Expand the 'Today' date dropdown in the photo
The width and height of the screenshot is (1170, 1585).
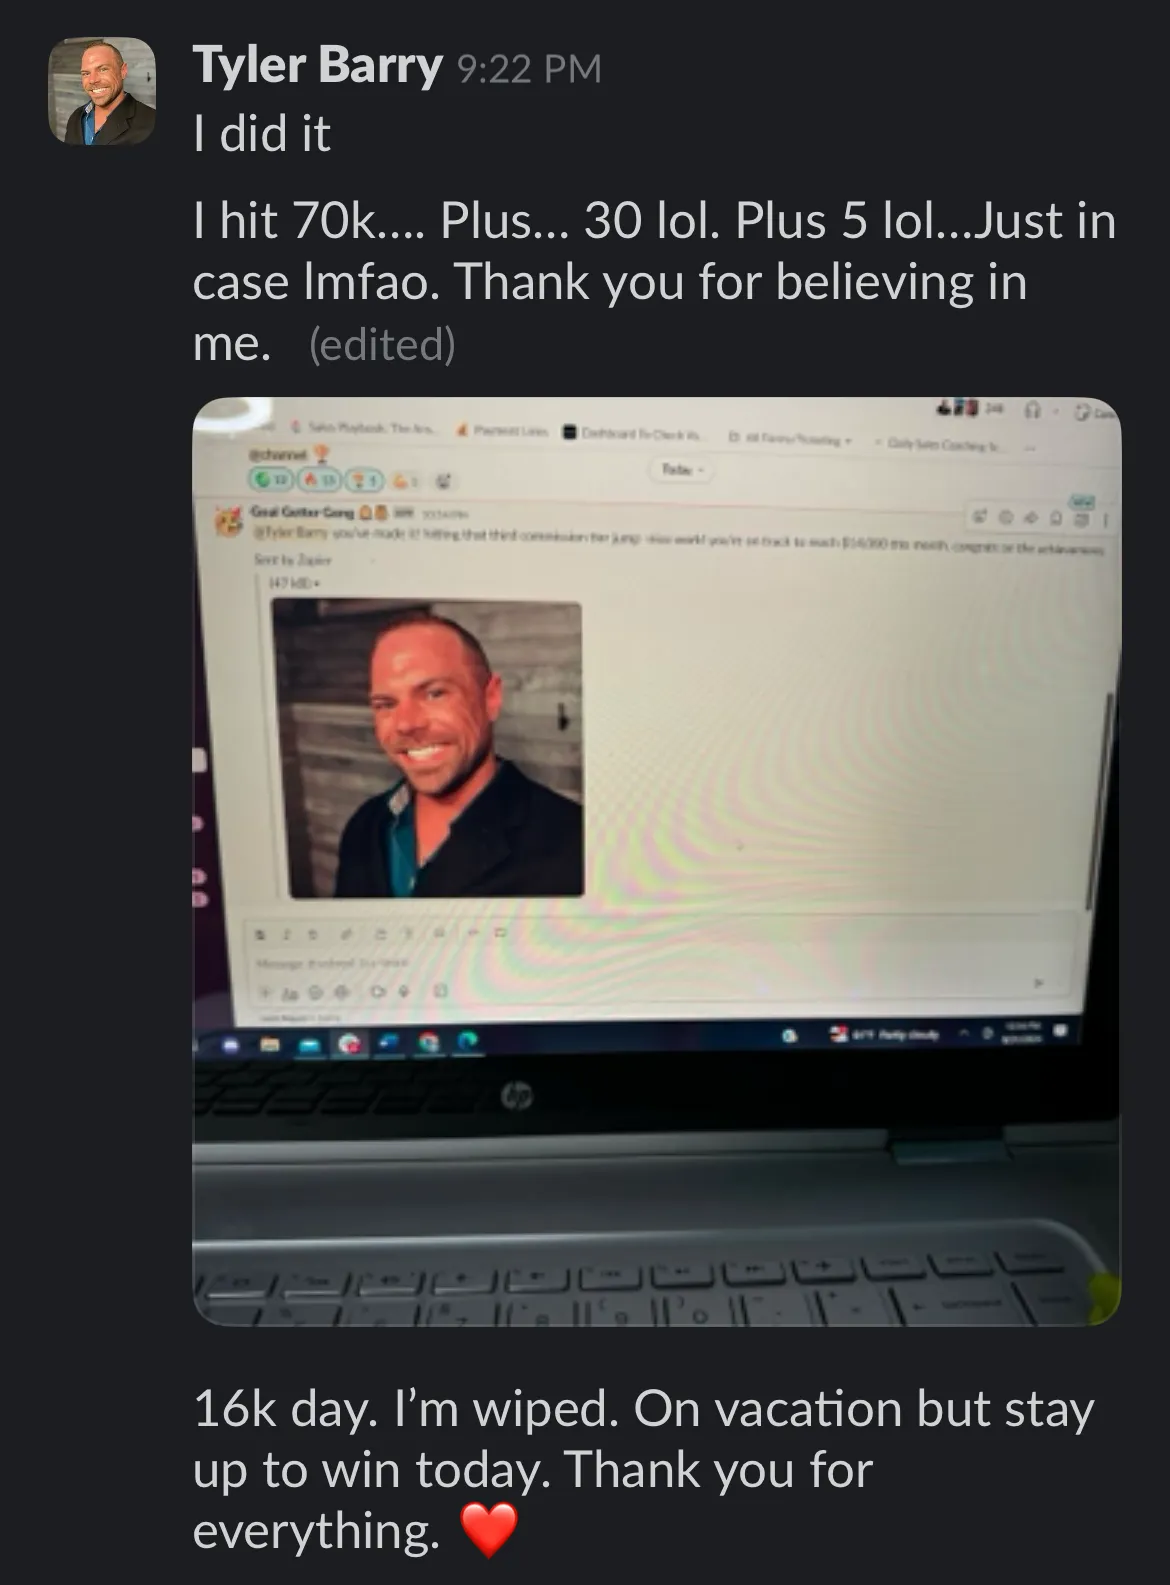(683, 469)
